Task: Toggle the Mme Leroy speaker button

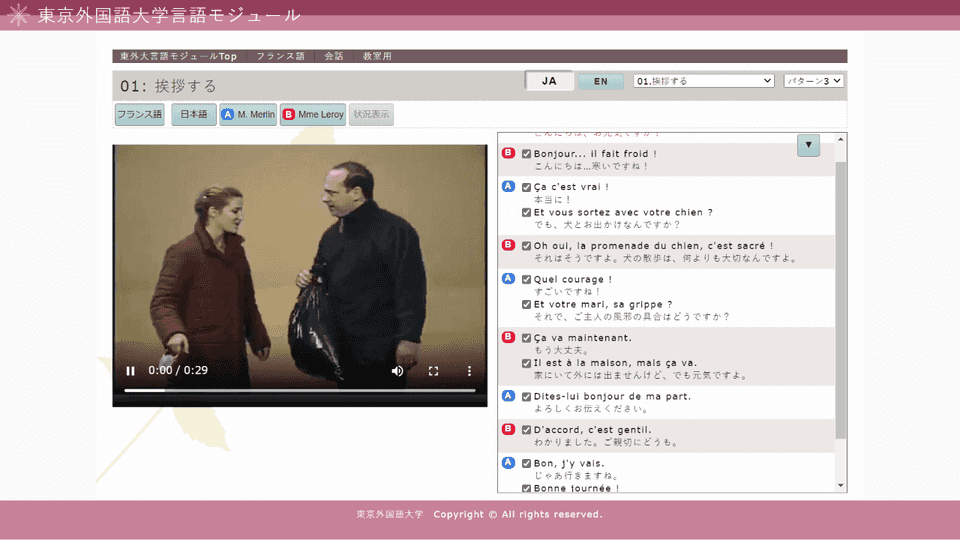Action: coord(312,115)
